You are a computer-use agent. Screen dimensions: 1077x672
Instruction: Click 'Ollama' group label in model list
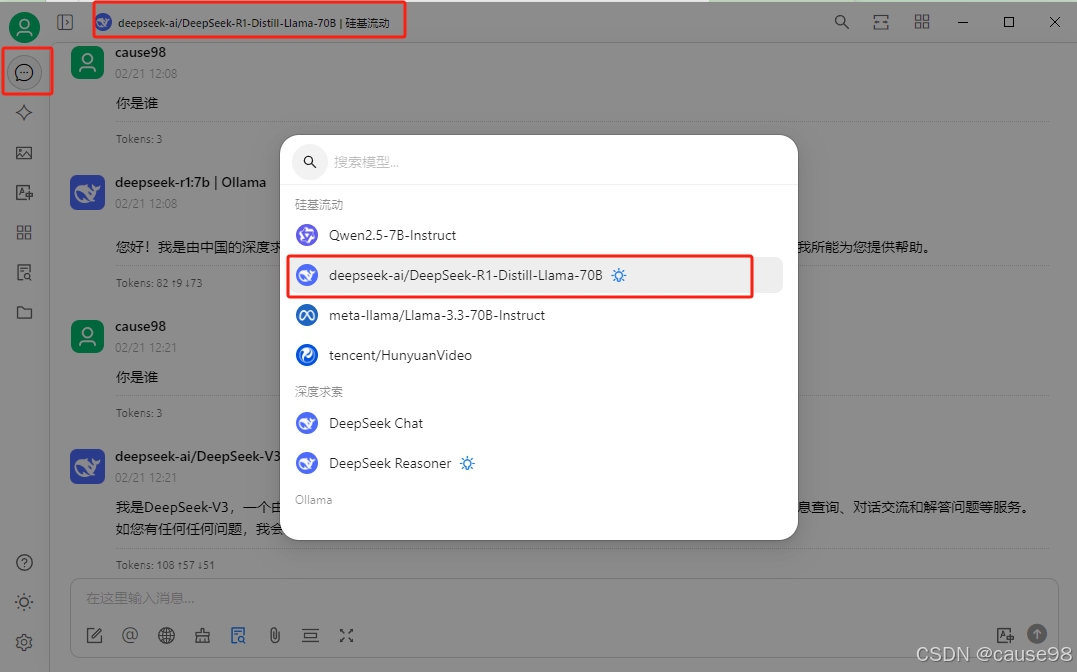coord(313,500)
